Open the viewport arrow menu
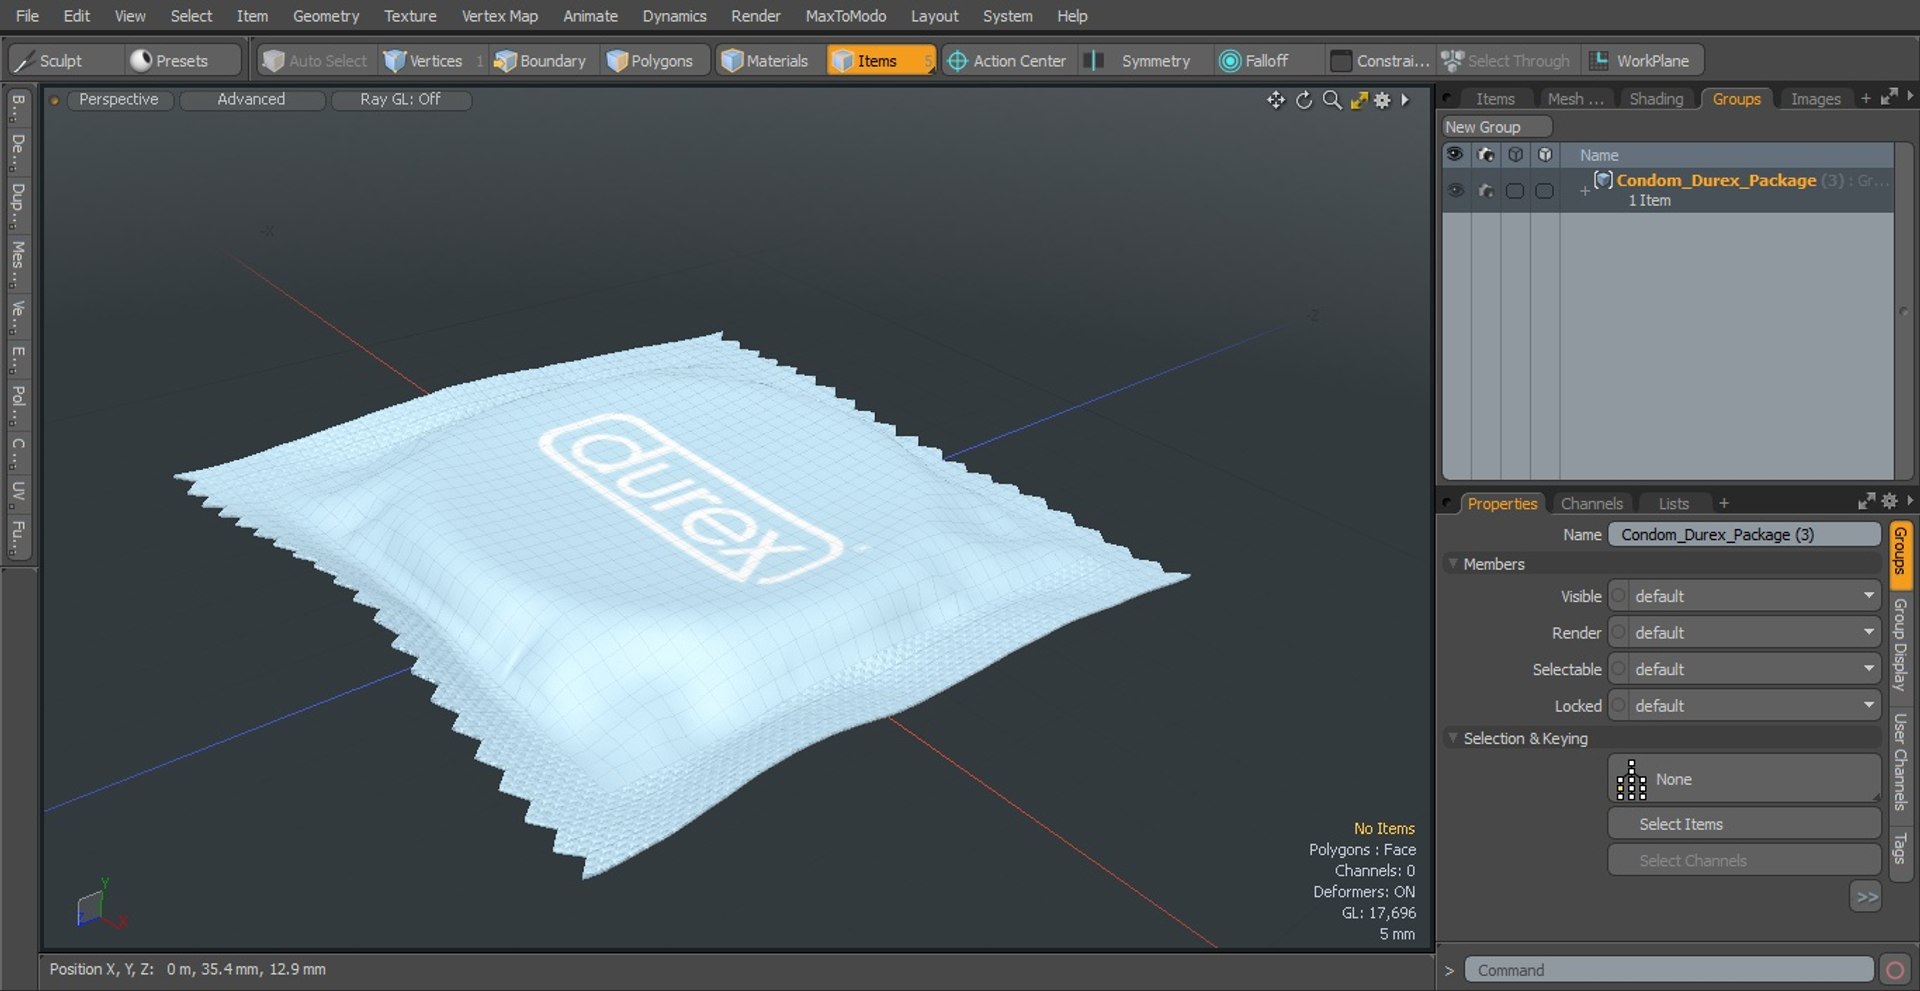Screen dimensions: 1920x991 point(1405,100)
